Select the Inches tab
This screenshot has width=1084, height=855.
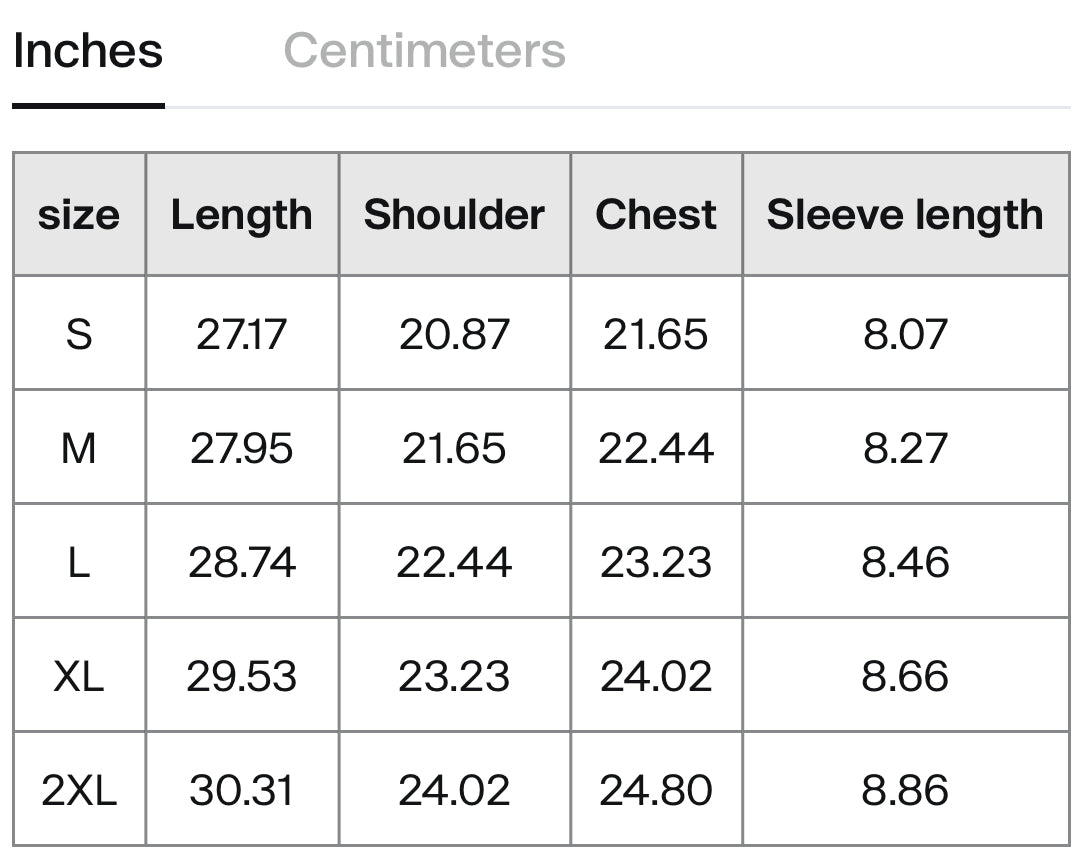(x=88, y=51)
